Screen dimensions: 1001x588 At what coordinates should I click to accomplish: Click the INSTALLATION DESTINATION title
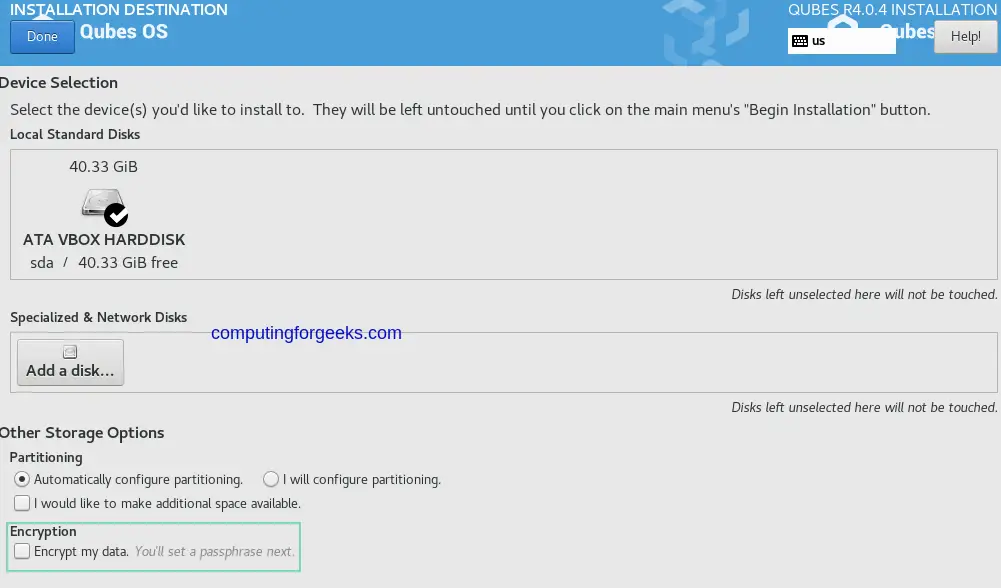click(119, 10)
